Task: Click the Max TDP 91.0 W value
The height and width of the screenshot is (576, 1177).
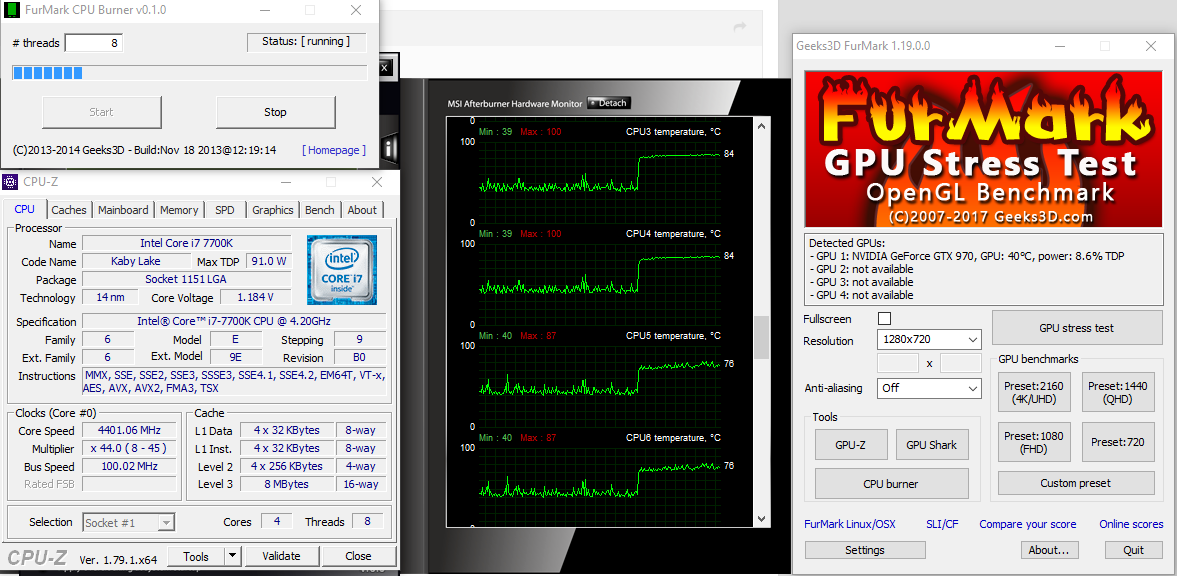Action: (271, 261)
